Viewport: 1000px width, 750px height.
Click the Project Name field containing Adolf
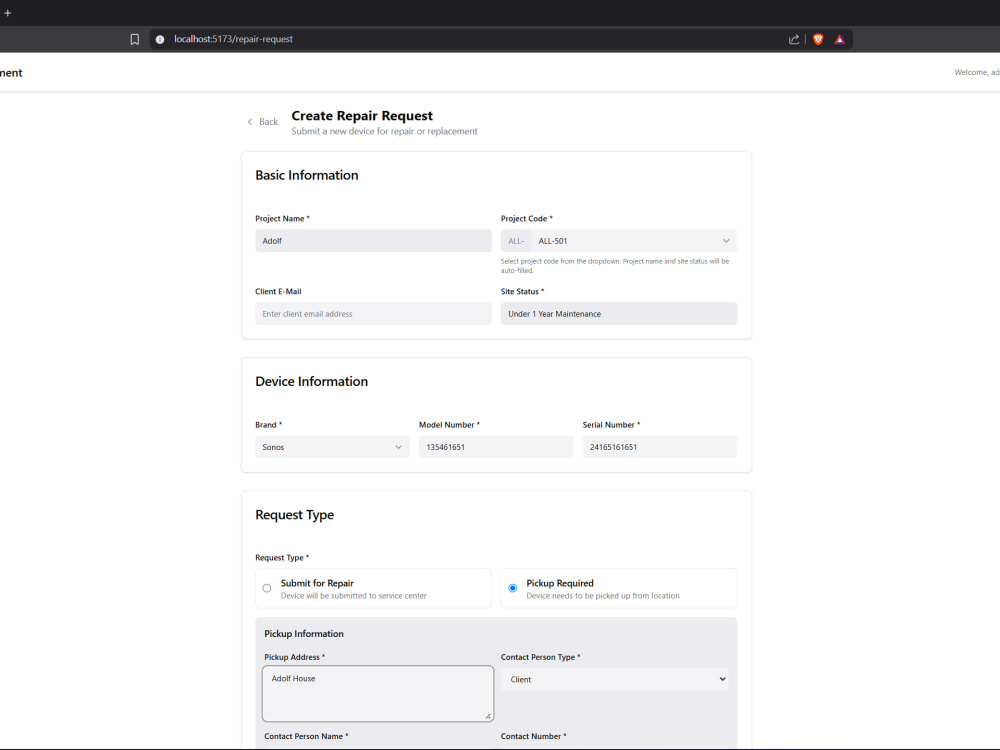point(373,240)
